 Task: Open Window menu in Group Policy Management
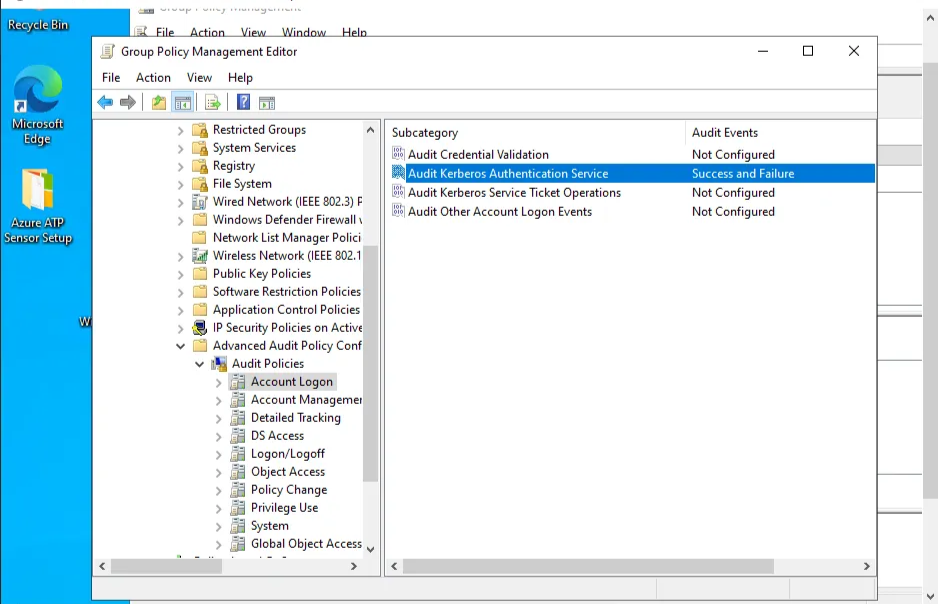(x=304, y=32)
